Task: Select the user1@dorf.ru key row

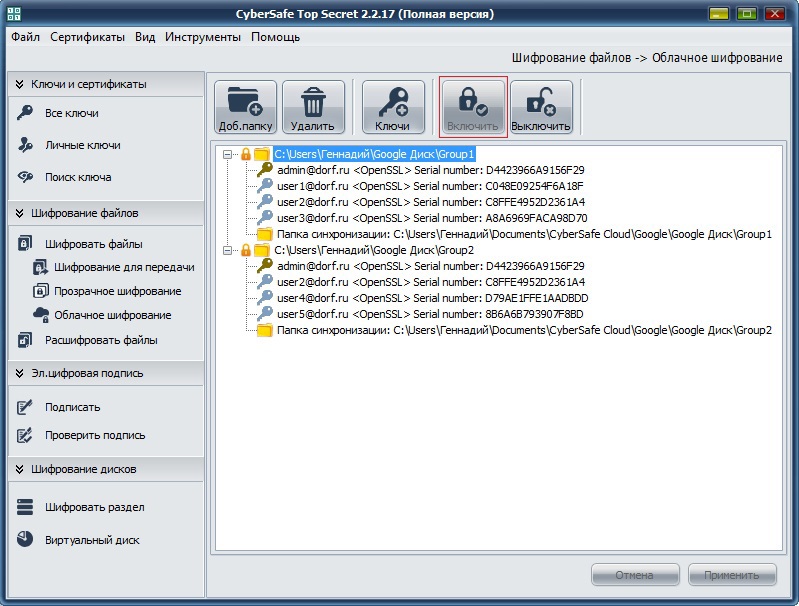Action: tap(430, 186)
